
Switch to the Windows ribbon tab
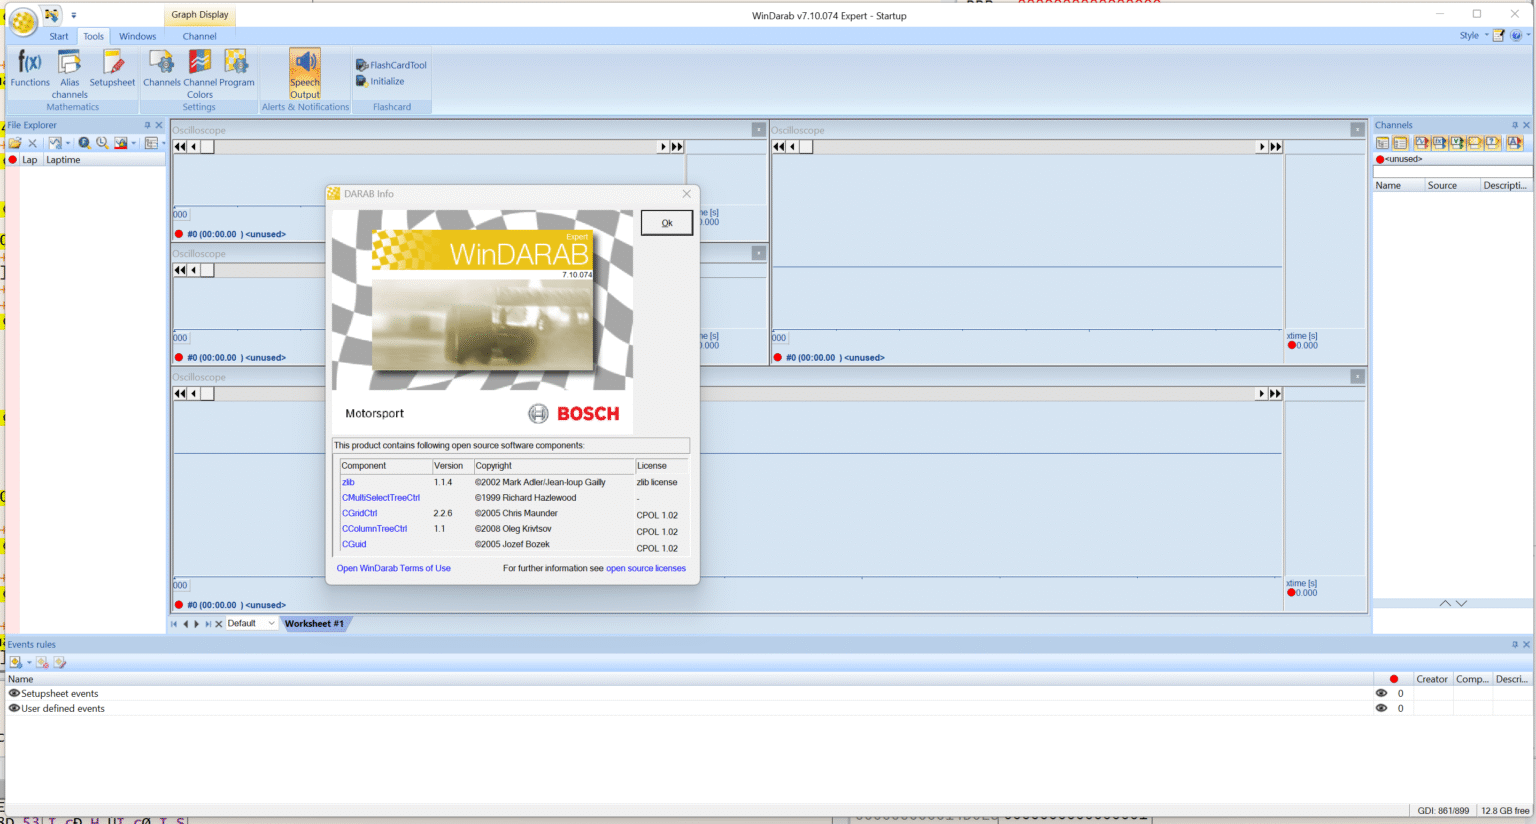(x=138, y=36)
